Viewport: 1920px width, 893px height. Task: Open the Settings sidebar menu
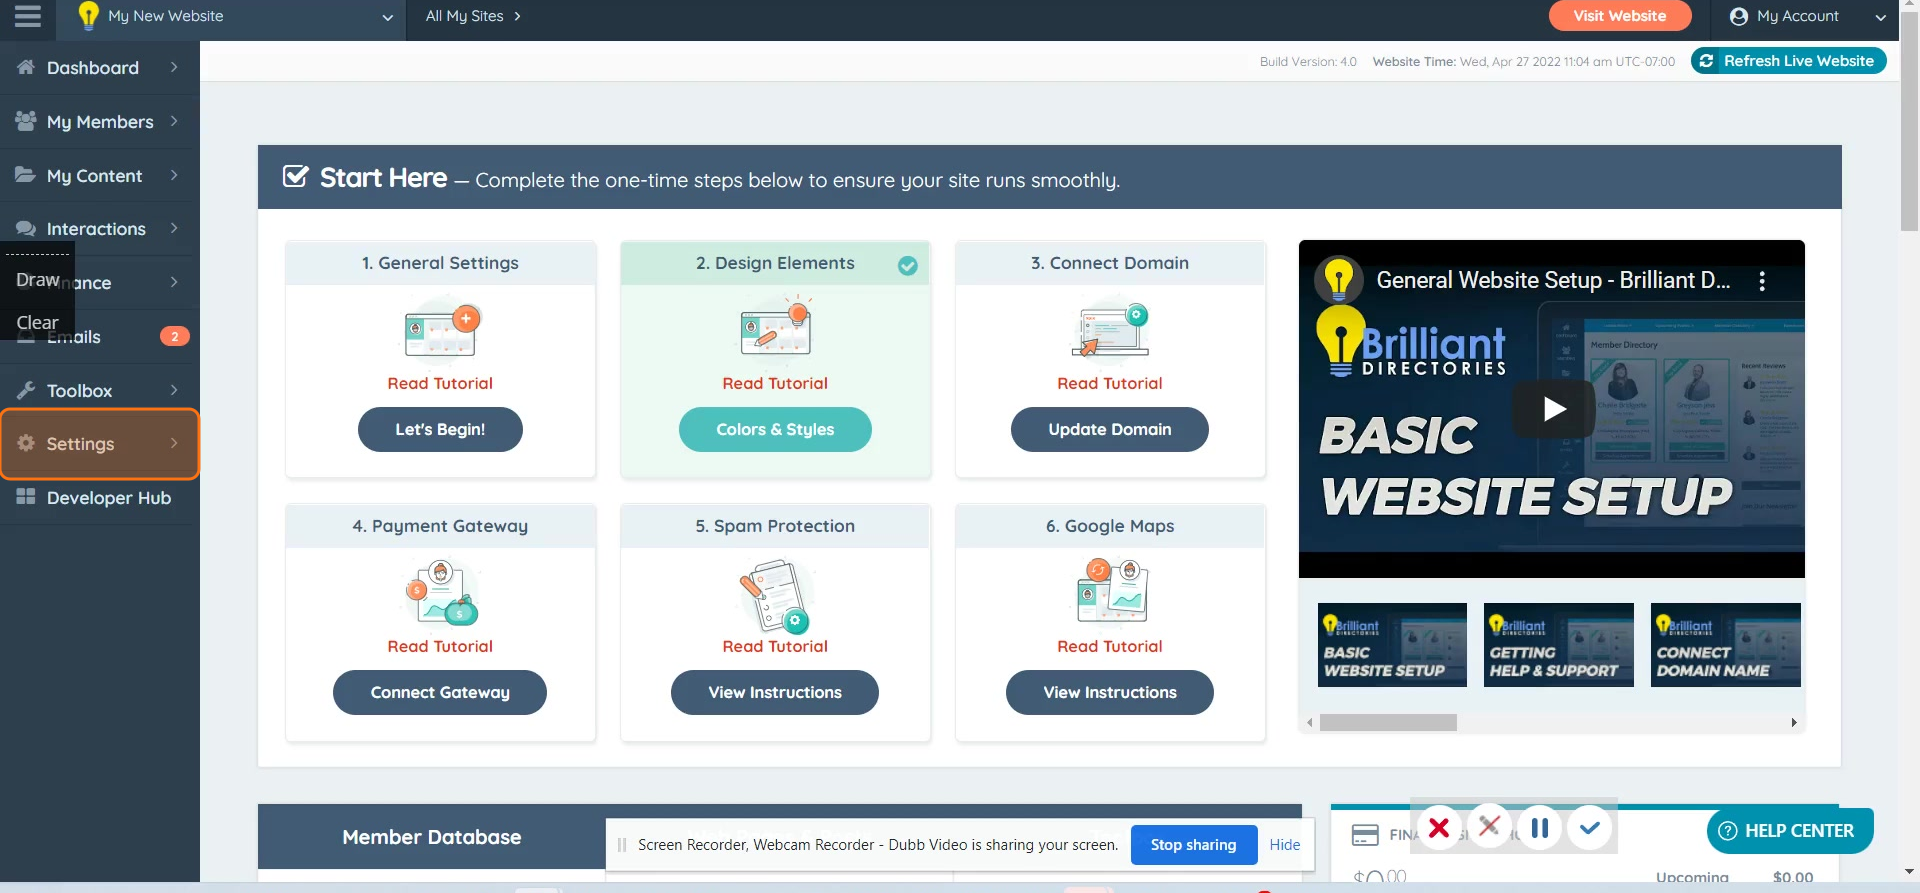click(100, 444)
